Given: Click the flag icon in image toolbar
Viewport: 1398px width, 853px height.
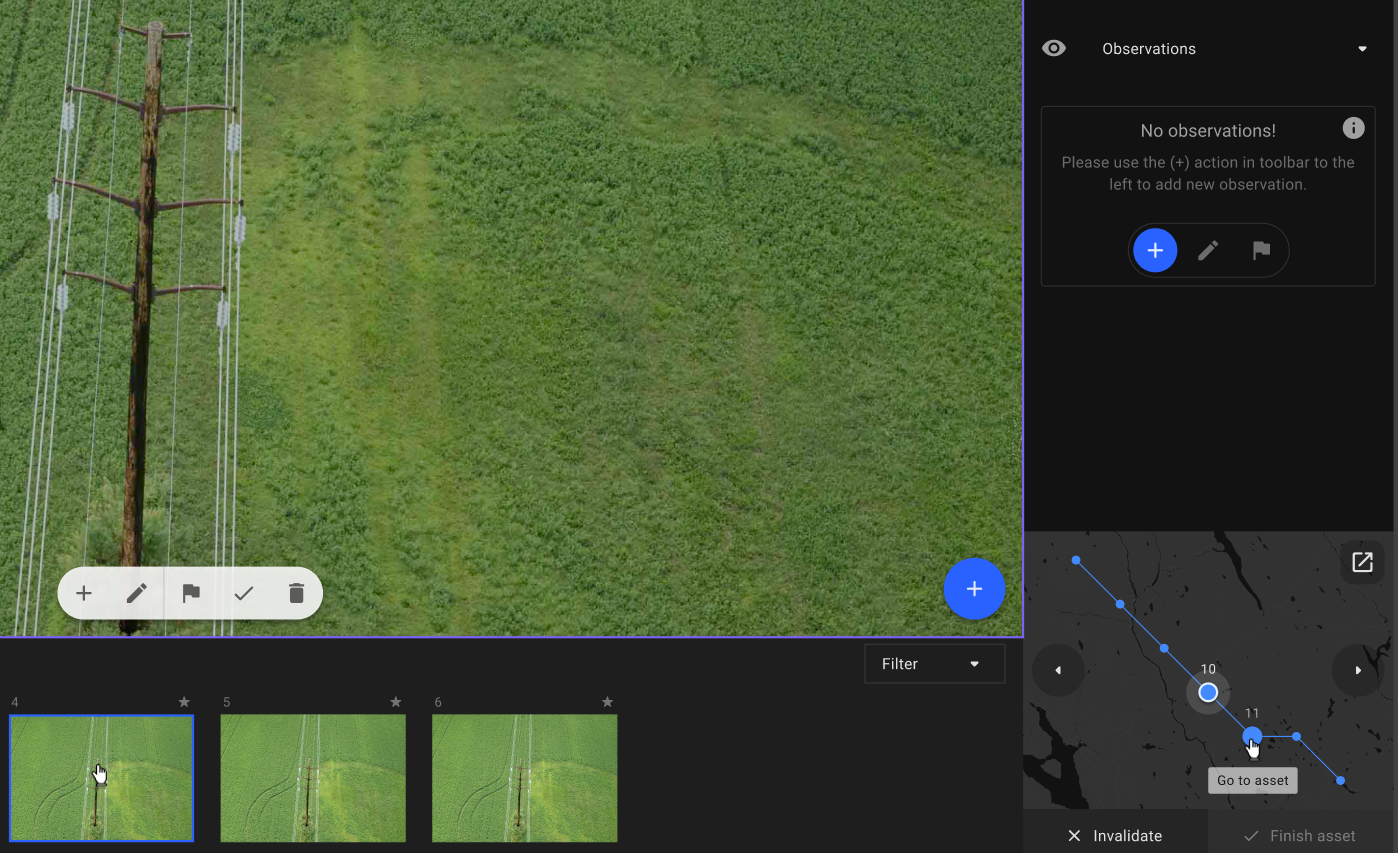Looking at the screenshot, I should pos(191,593).
